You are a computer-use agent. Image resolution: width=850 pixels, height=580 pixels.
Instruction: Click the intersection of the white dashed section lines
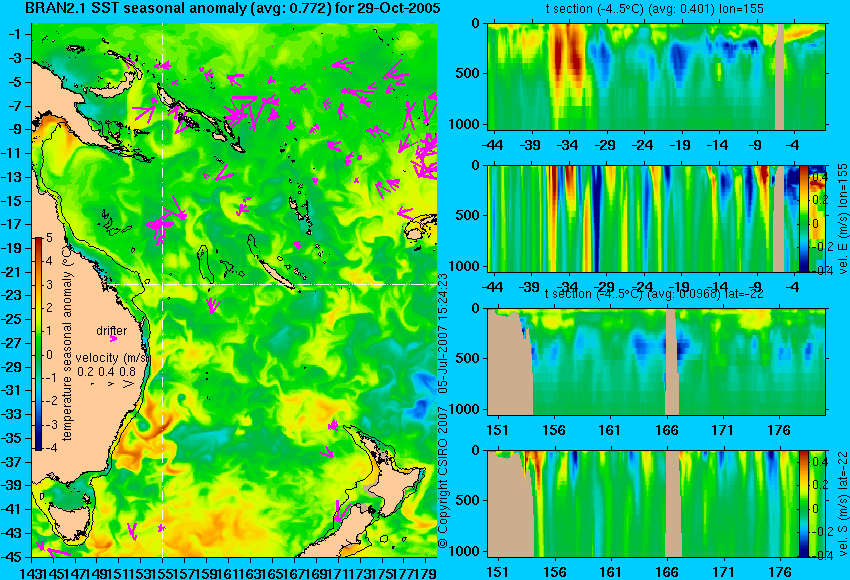click(163, 285)
